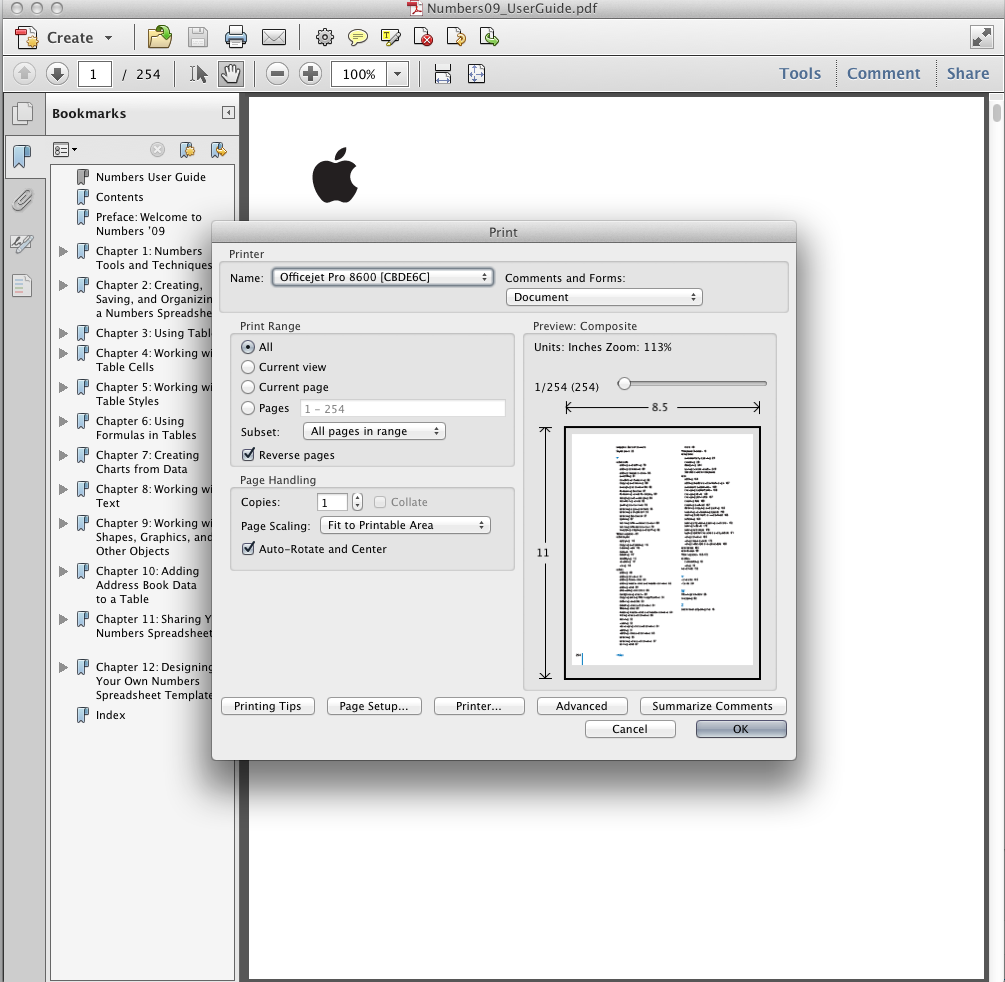This screenshot has height=982, width=1005.
Task: Click the Advanced button
Action: [581, 706]
